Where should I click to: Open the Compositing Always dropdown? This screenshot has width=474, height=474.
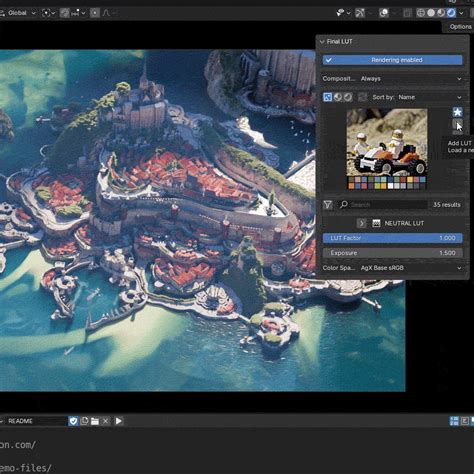(x=411, y=79)
